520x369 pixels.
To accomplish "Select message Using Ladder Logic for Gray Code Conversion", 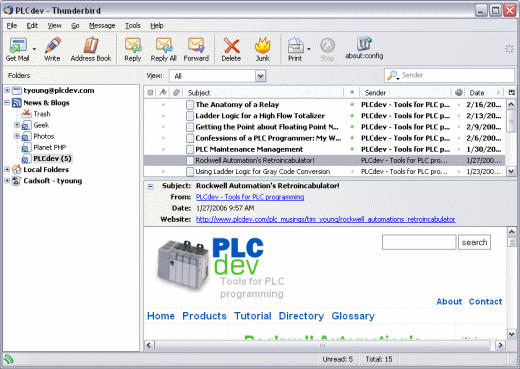I will click(324, 171).
